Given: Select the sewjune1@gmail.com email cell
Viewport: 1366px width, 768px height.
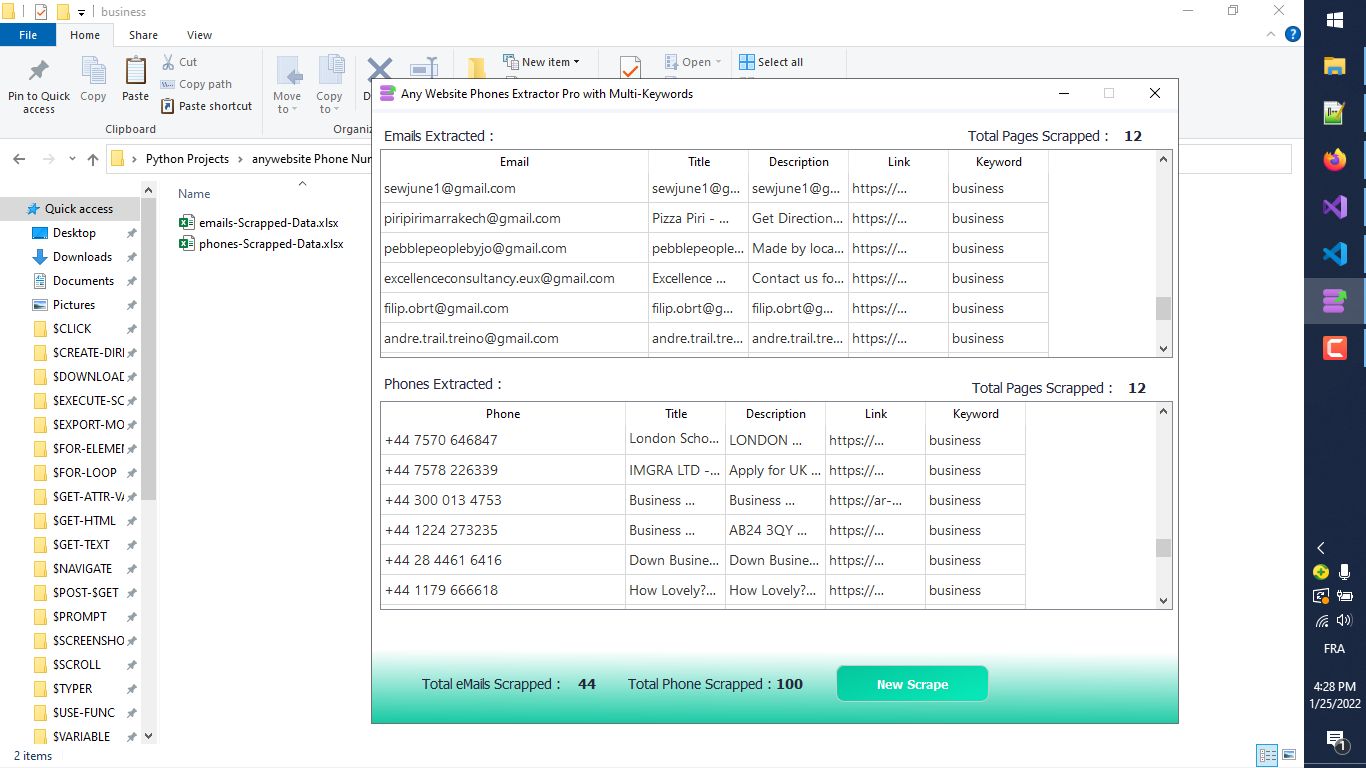Looking at the screenshot, I should point(514,188).
